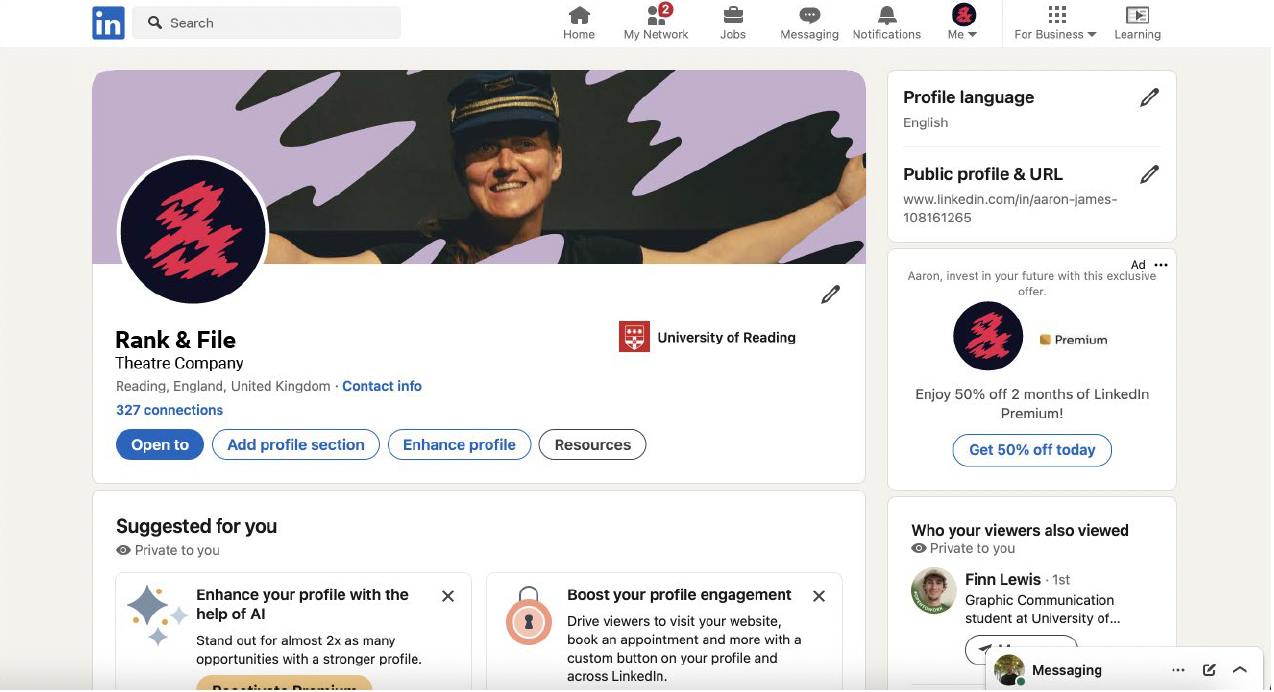
Task: Open the Messaging nav icon
Action: pyautogui.click(x=809, y=23)
